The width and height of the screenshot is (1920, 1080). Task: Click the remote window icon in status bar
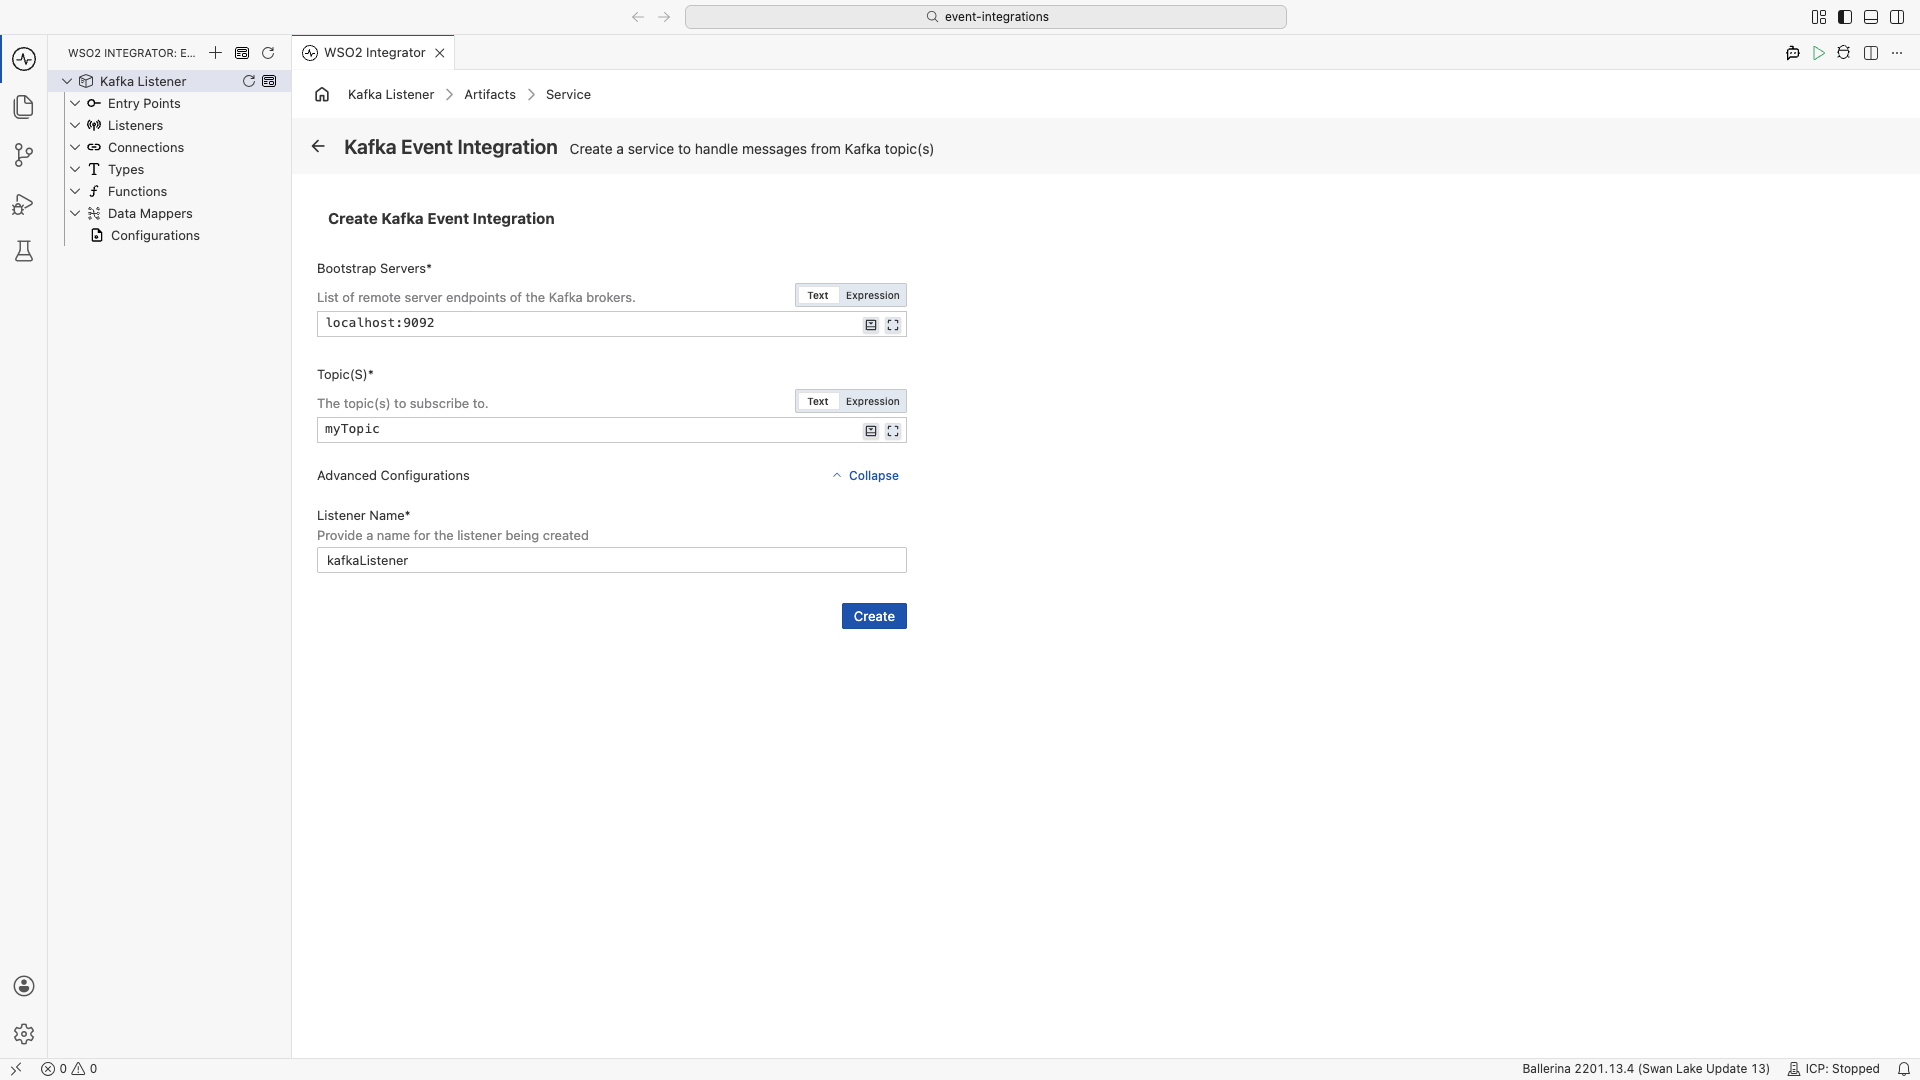tap(16, 1069)
